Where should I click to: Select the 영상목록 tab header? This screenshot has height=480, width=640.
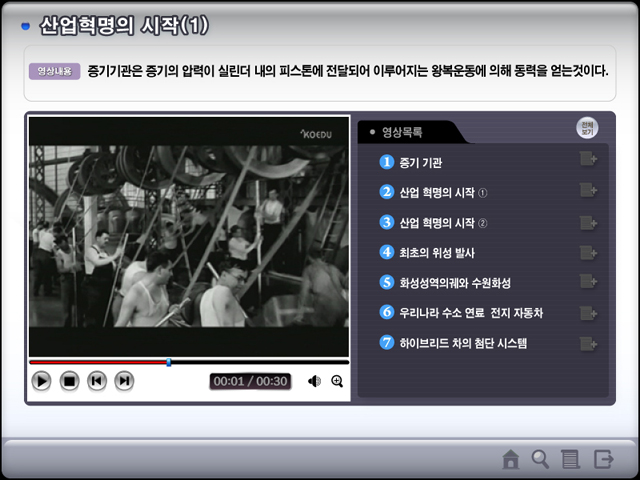[403, 132]
